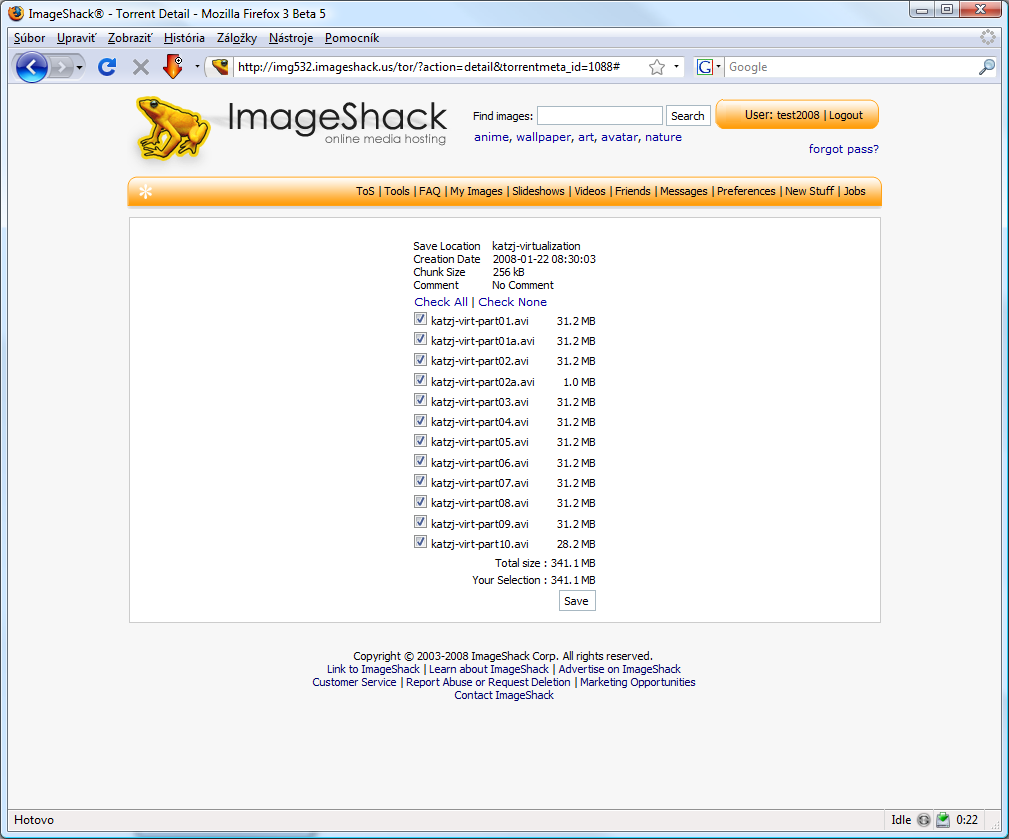Toggle checkbox for katzj-virt-part06.avi

coord(420,461)
